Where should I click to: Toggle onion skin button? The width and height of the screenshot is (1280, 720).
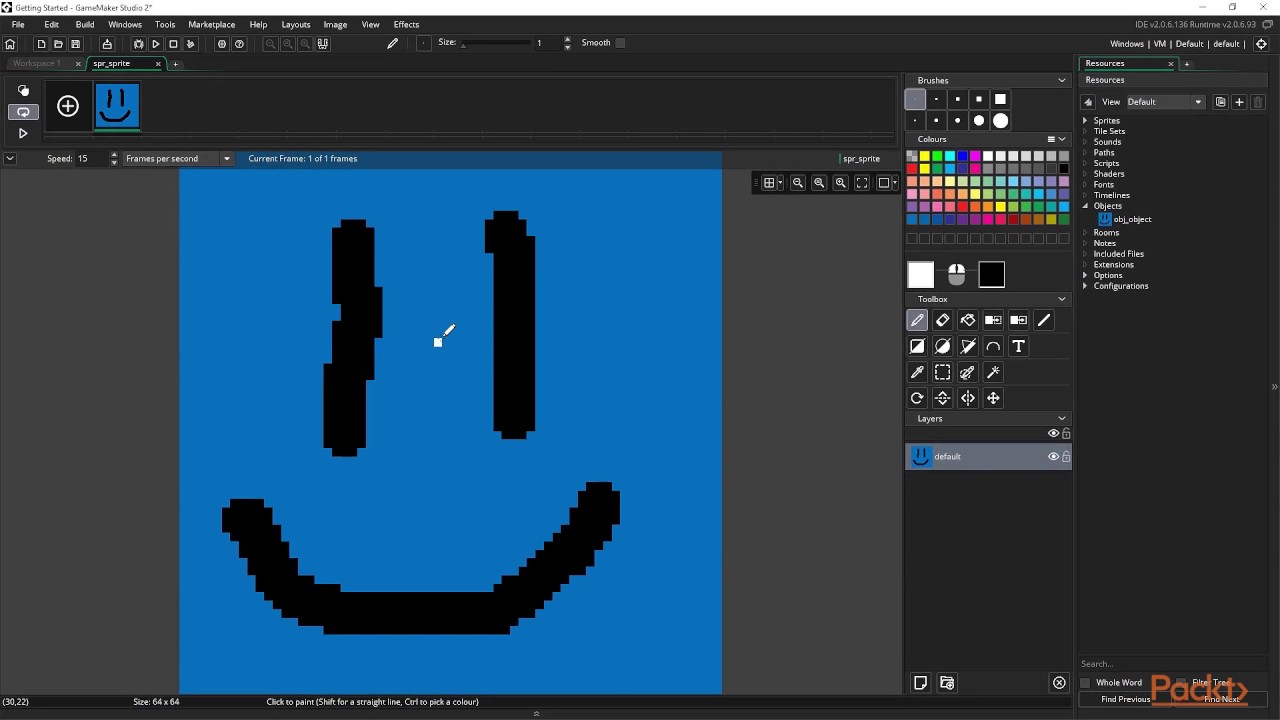23,90
